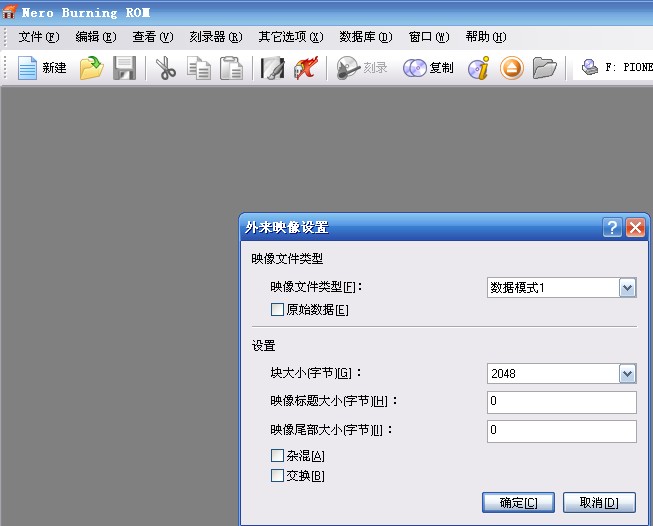Open the 其它选项(X) menu
653x526 pixels.
pyautogui.click(x=291, y=37)
